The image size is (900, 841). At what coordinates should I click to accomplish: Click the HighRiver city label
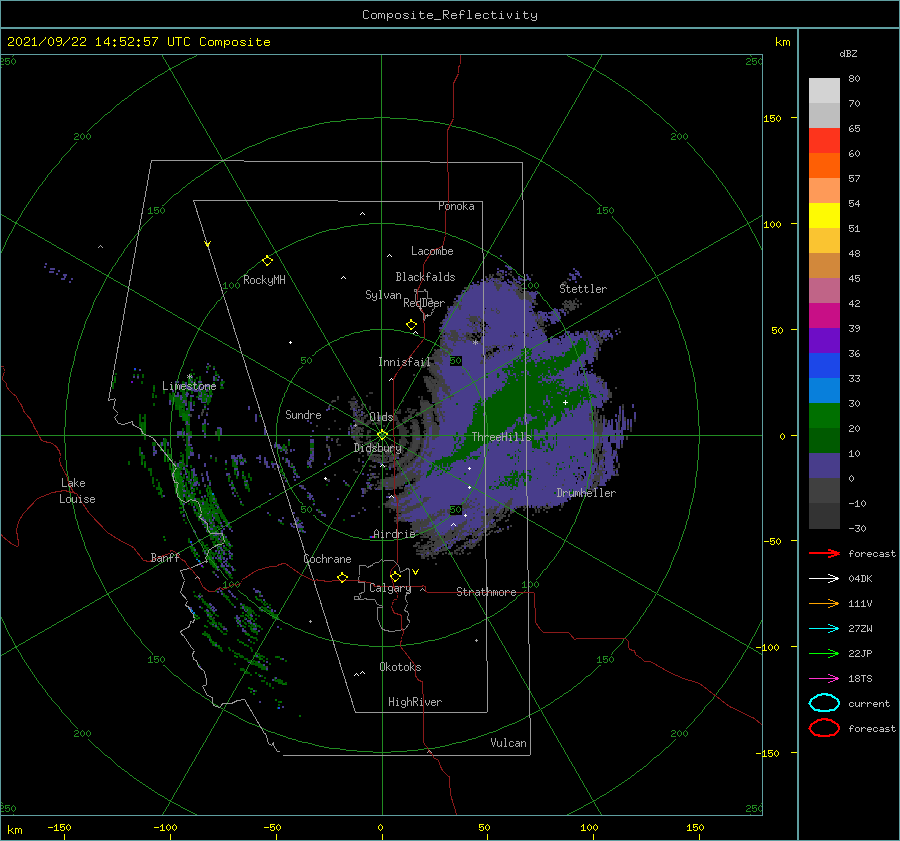(x=415, y=702)
